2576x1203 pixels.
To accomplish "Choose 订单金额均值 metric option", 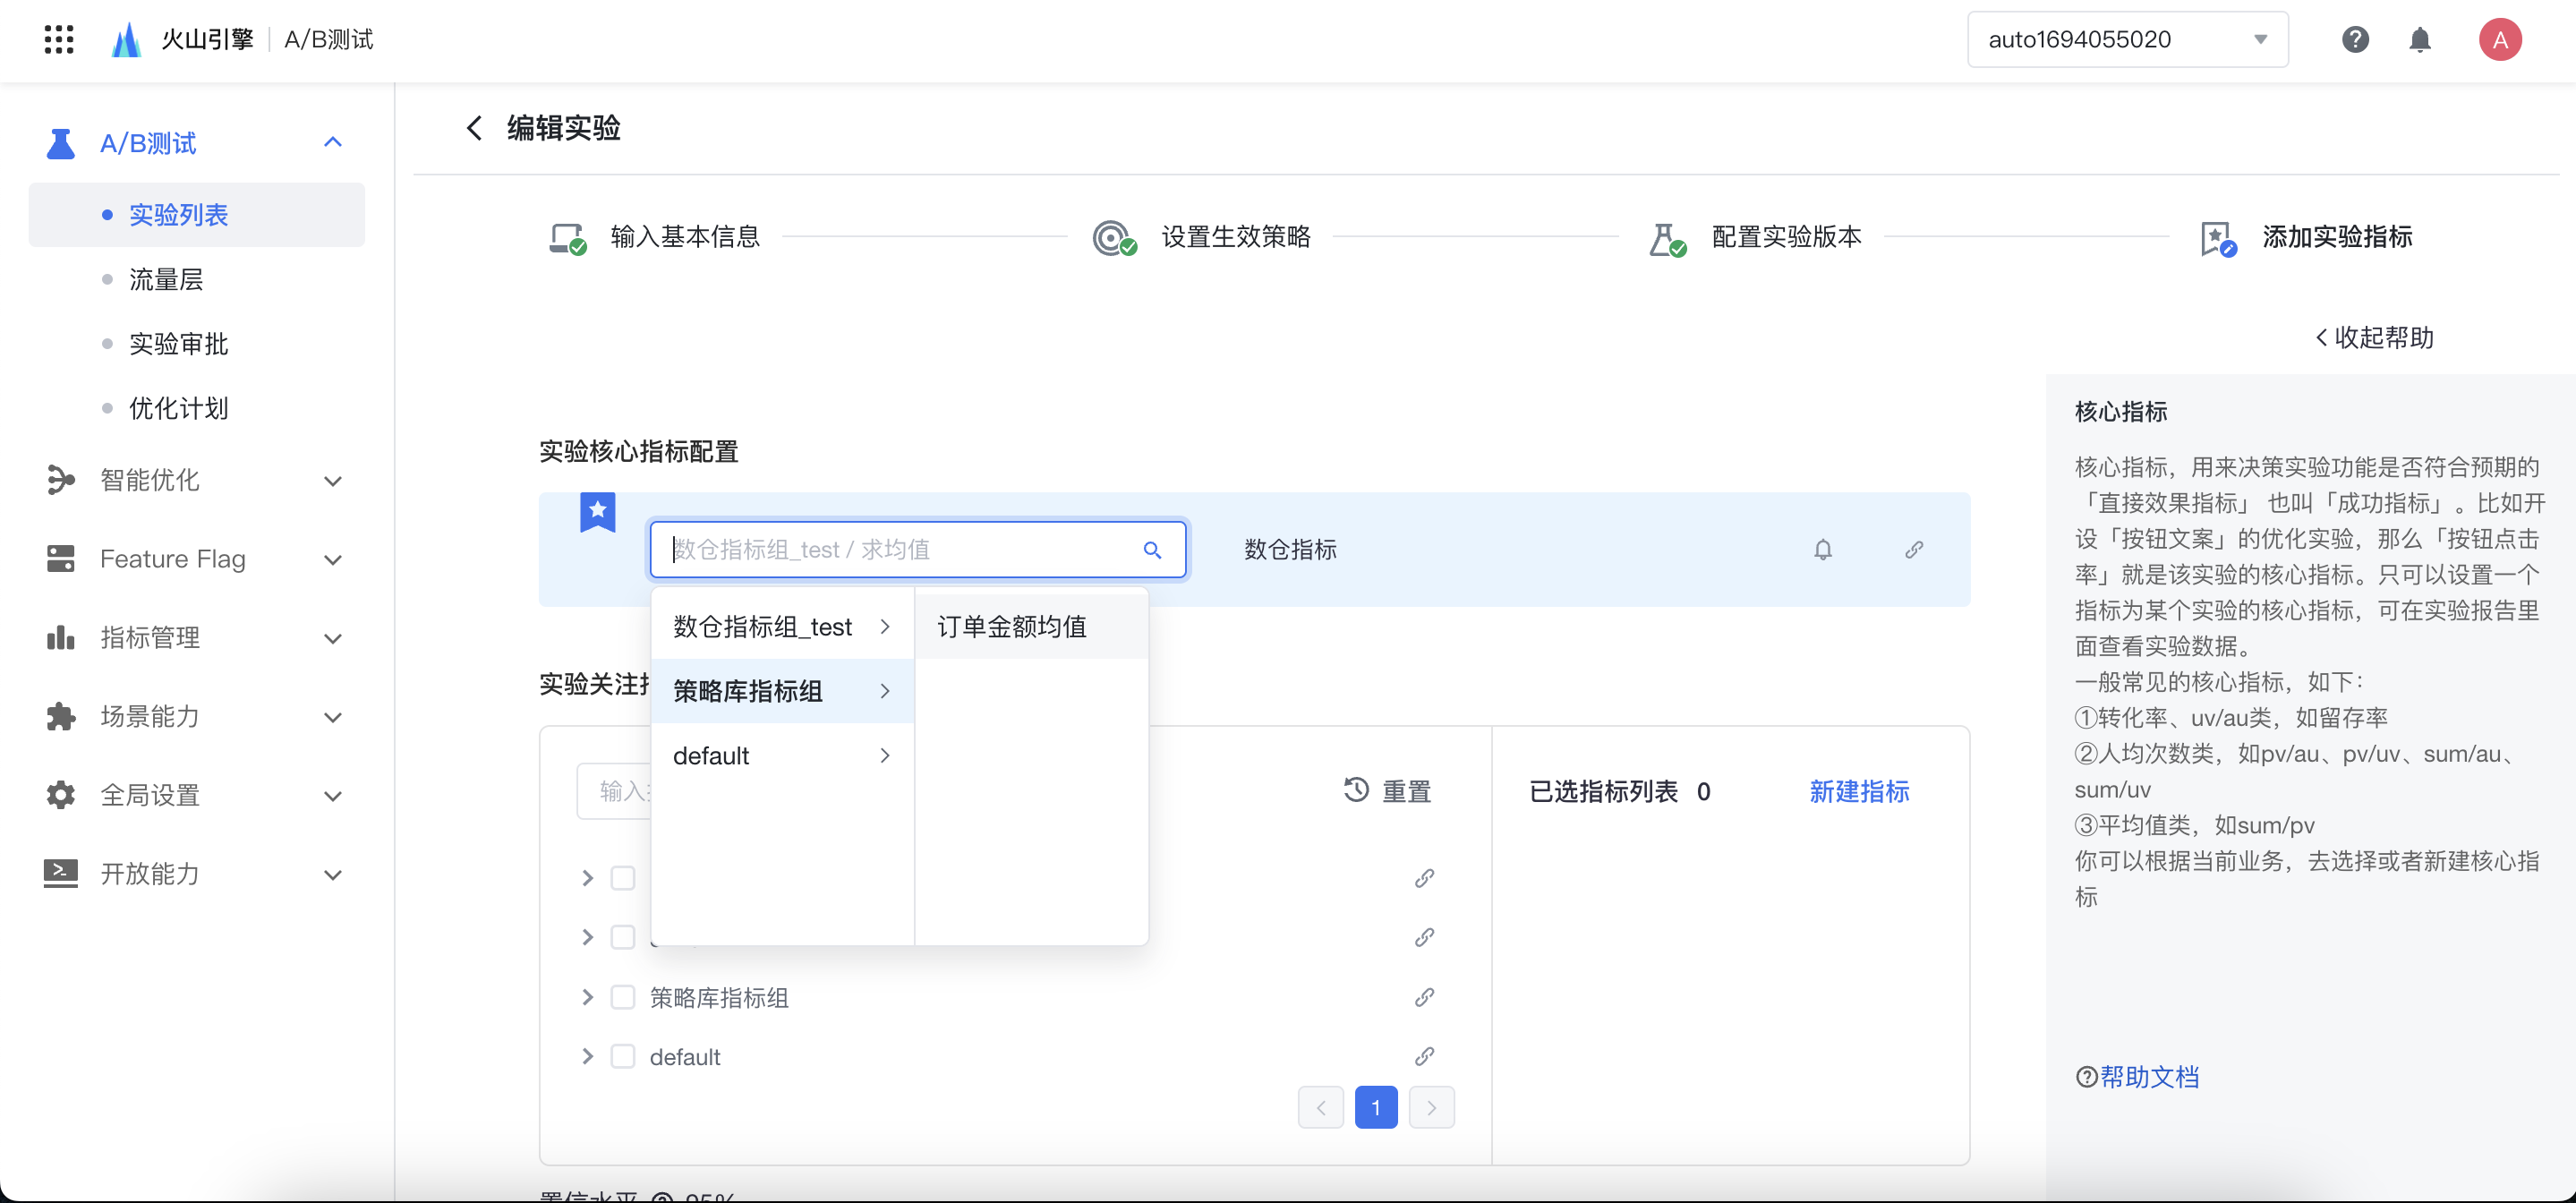I will [1031, 627].
